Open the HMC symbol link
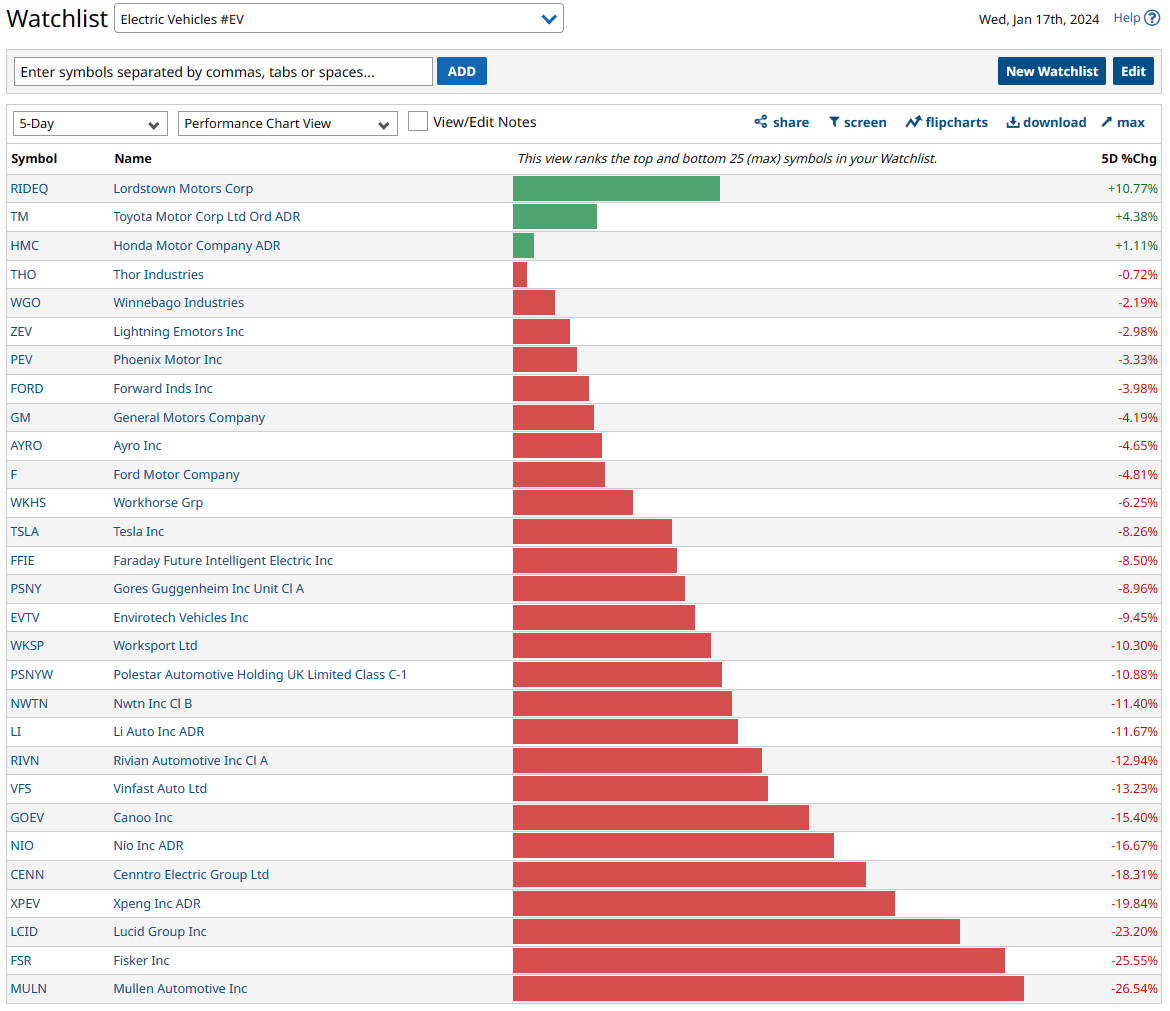 tap(25, 245)
